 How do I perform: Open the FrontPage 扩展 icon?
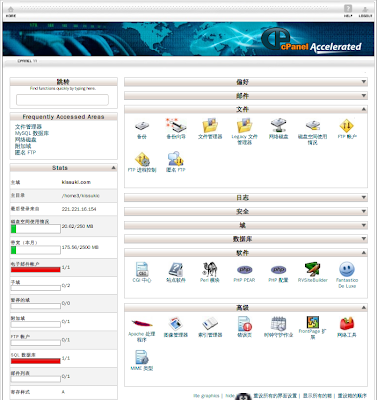313,322
